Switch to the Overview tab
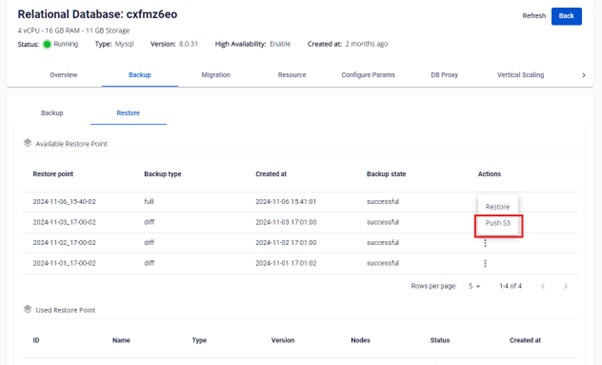602x365 pixels. coord(63,75)
